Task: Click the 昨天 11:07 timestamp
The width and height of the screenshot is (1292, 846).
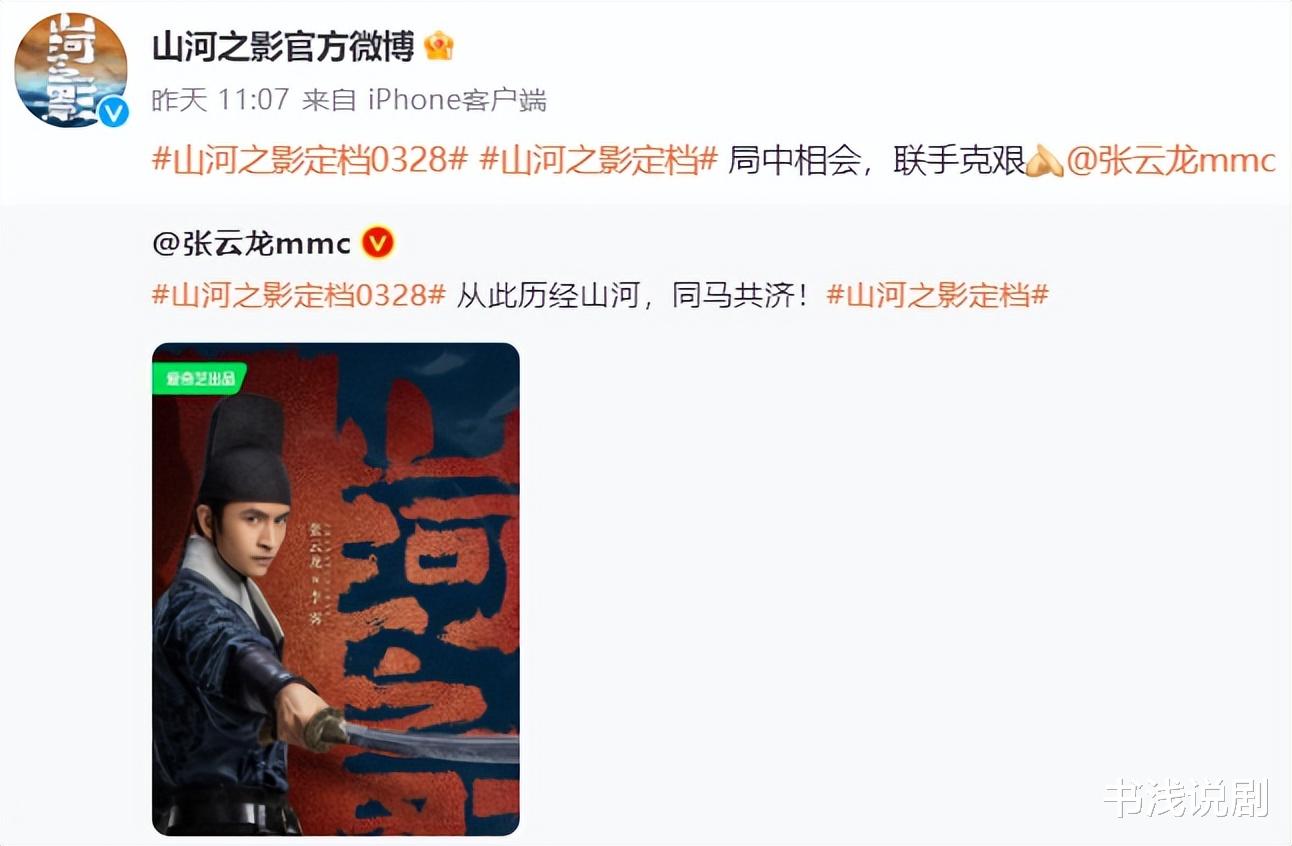Action: 220,99
